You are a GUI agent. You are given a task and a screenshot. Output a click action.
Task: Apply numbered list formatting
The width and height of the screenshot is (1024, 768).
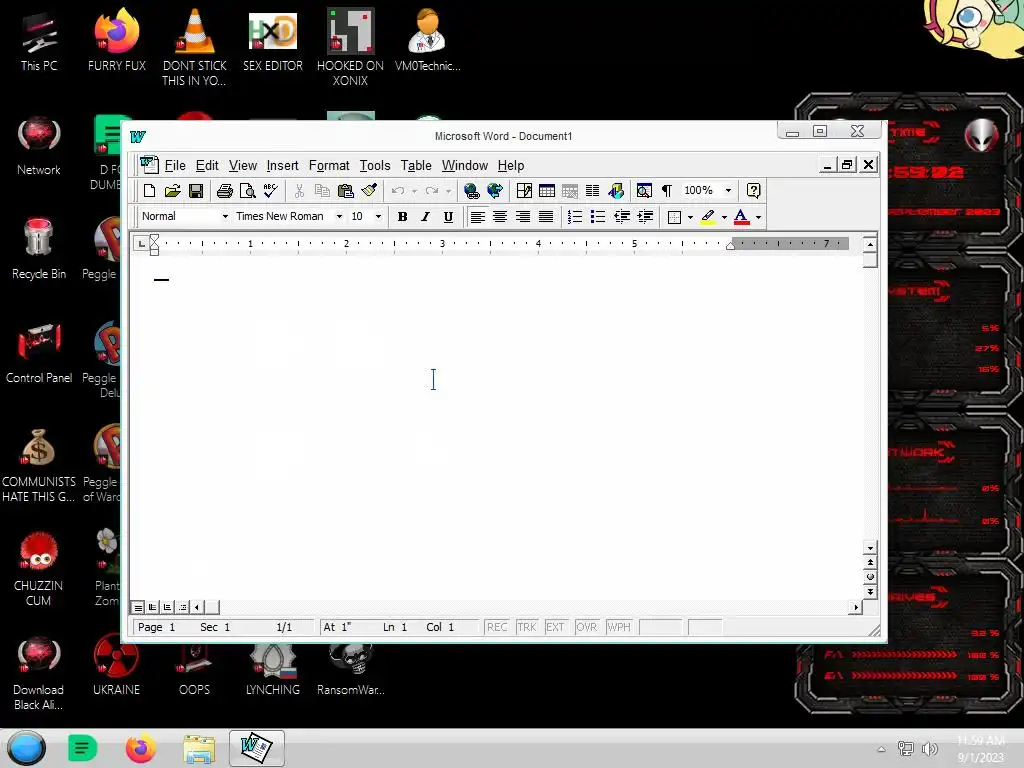(575, 217)
